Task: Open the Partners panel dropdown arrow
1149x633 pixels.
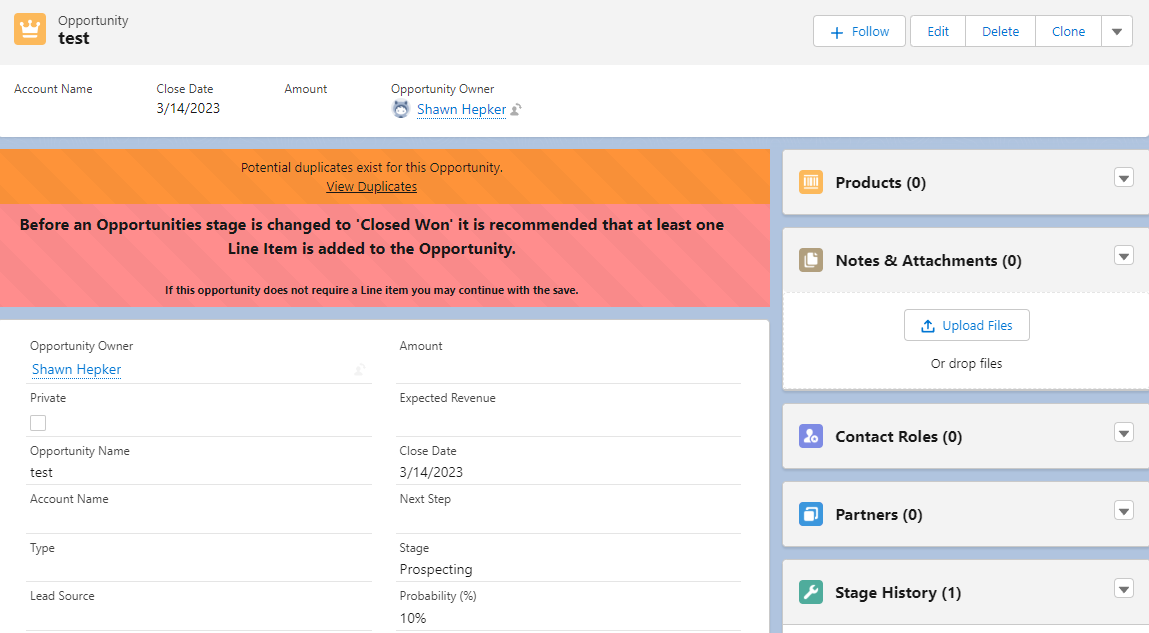Action: pyautogui.click(x=1124, y=511)
